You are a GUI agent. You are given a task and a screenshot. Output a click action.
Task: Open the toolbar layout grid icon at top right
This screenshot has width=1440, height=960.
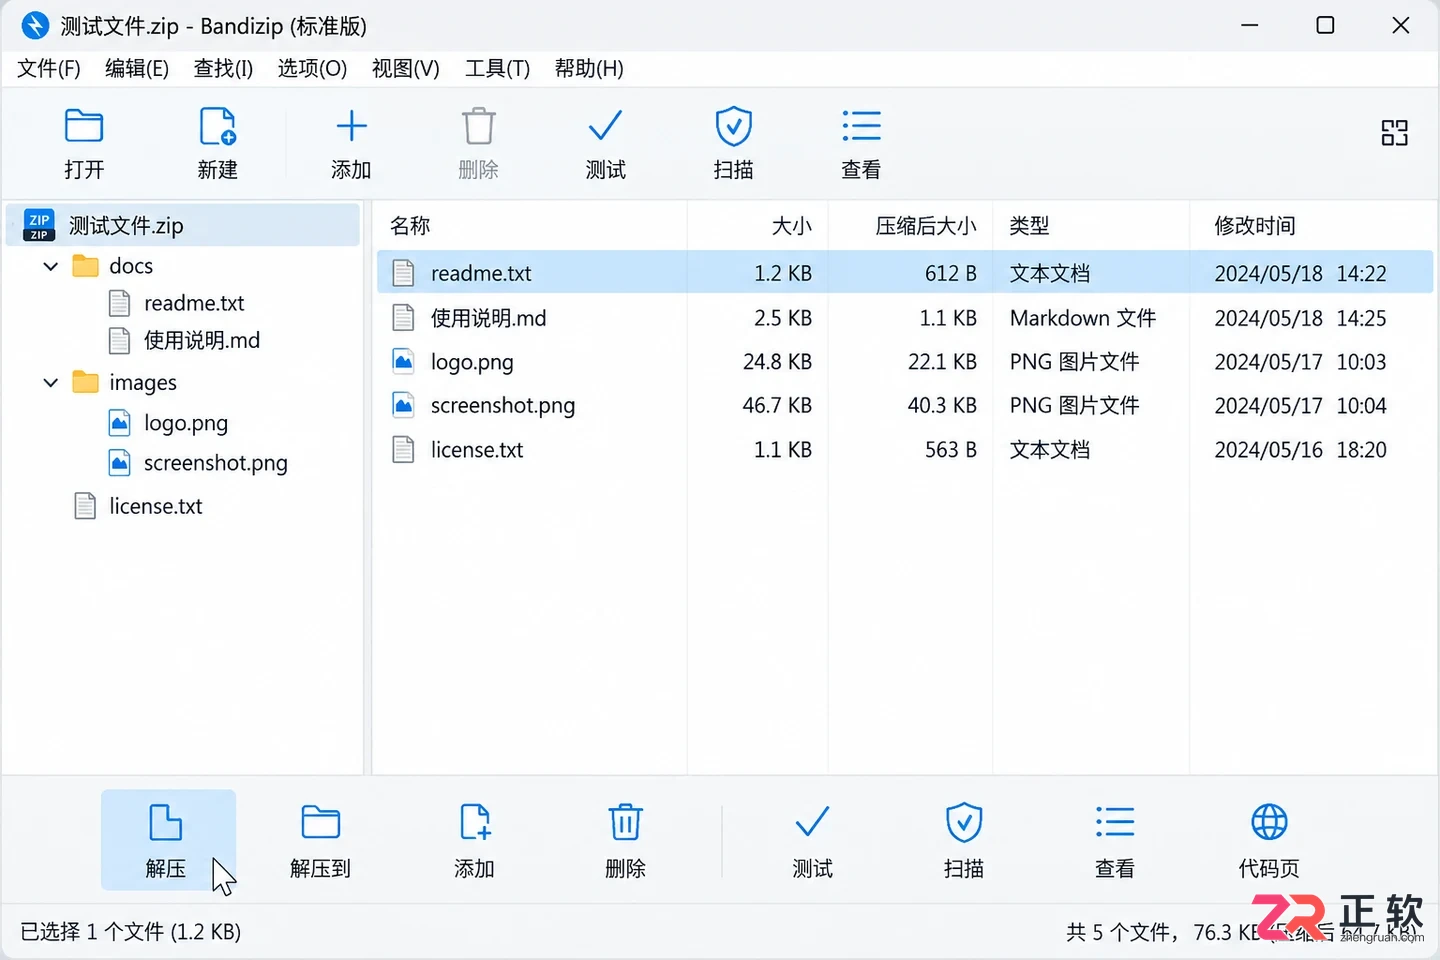coord(1394,133)
